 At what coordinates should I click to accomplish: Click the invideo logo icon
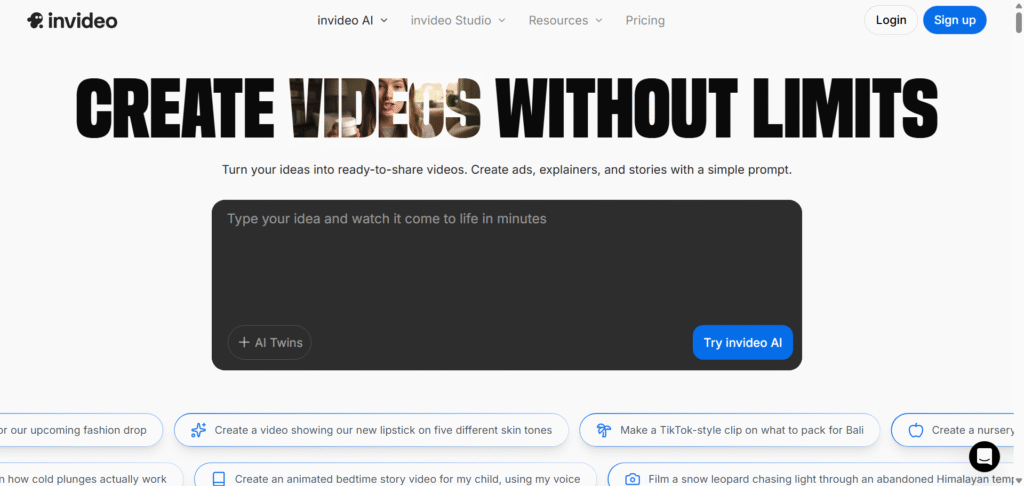(x=35, y=20)
